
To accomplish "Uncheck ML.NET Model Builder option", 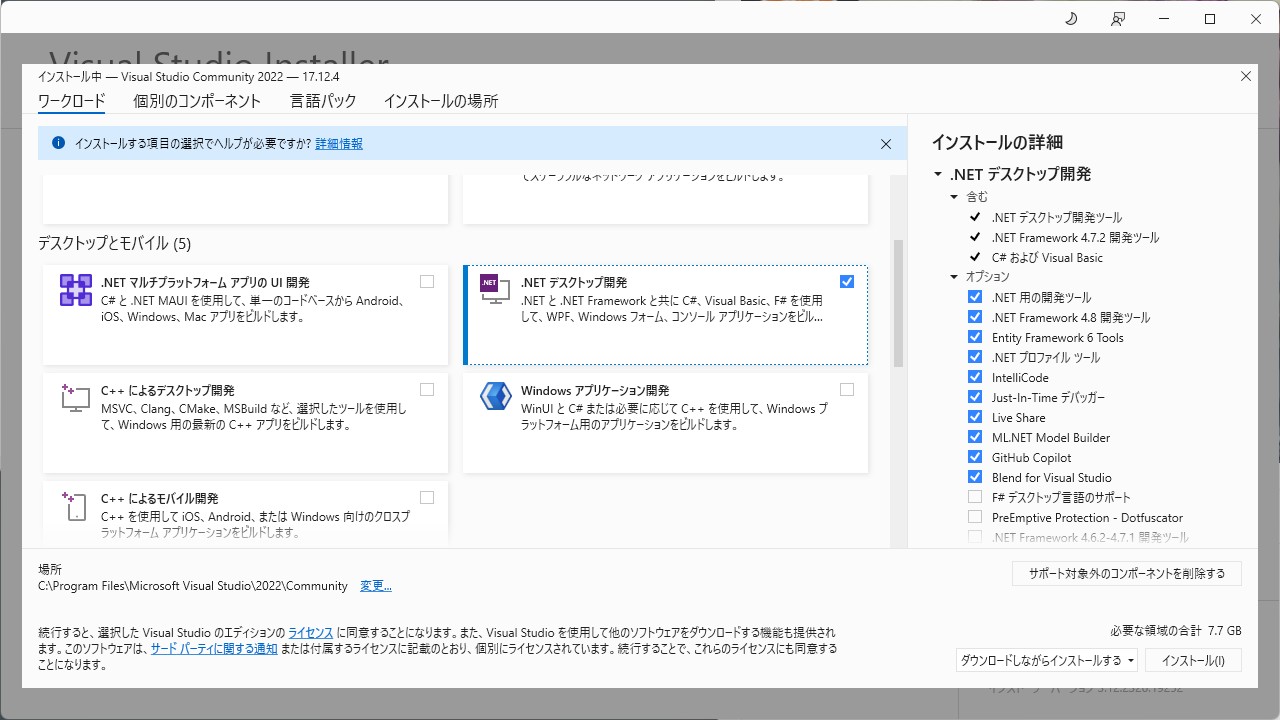I will point(975,437).
